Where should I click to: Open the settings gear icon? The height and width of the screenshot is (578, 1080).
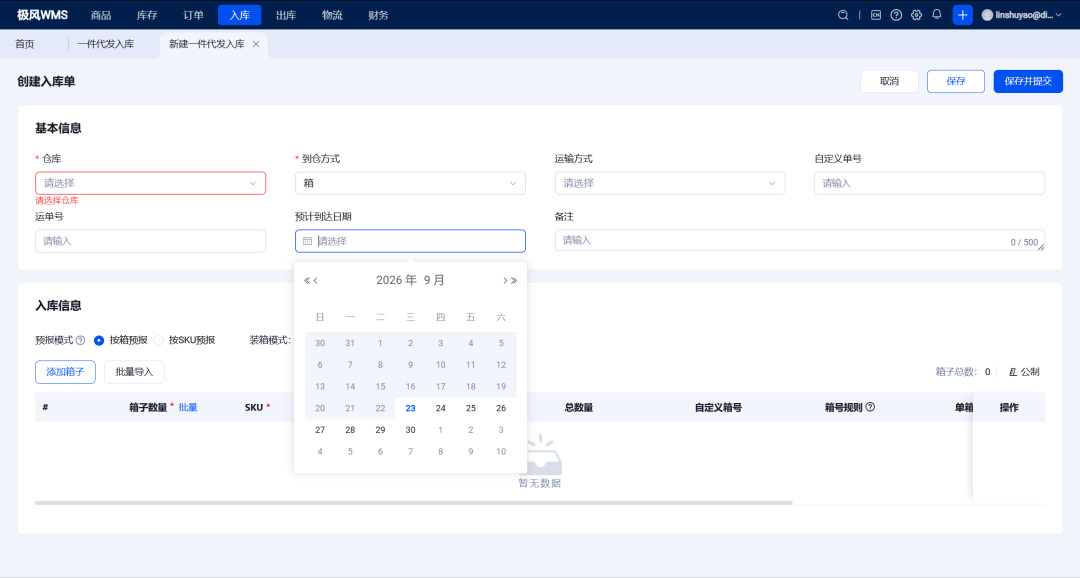click(x=916, y=15)
